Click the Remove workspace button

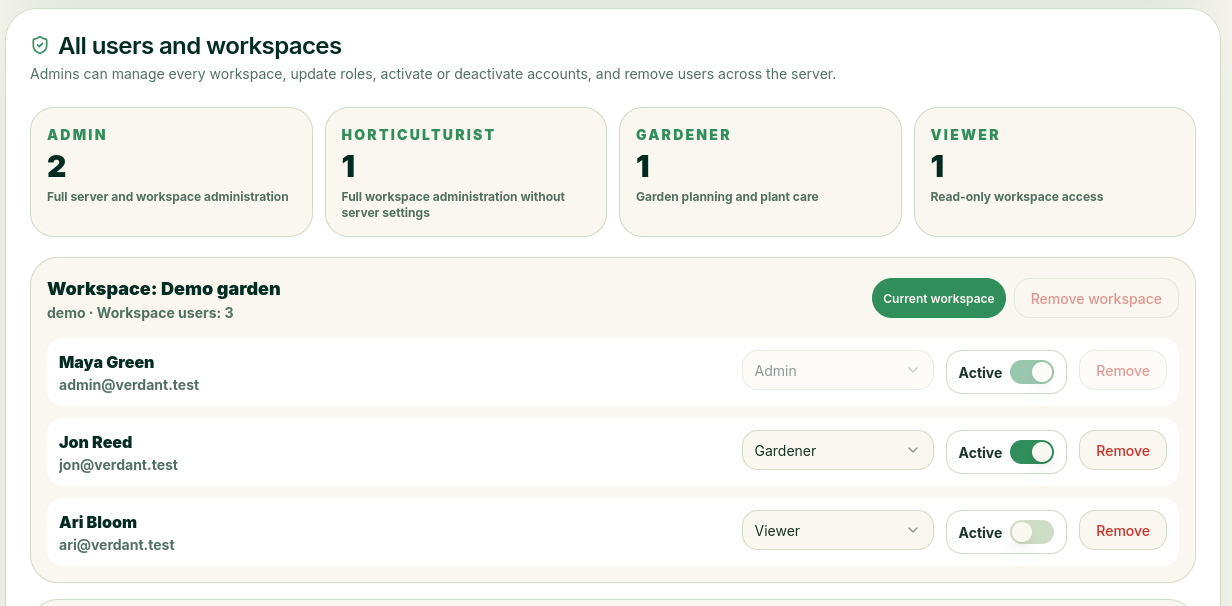(1096, 298)
